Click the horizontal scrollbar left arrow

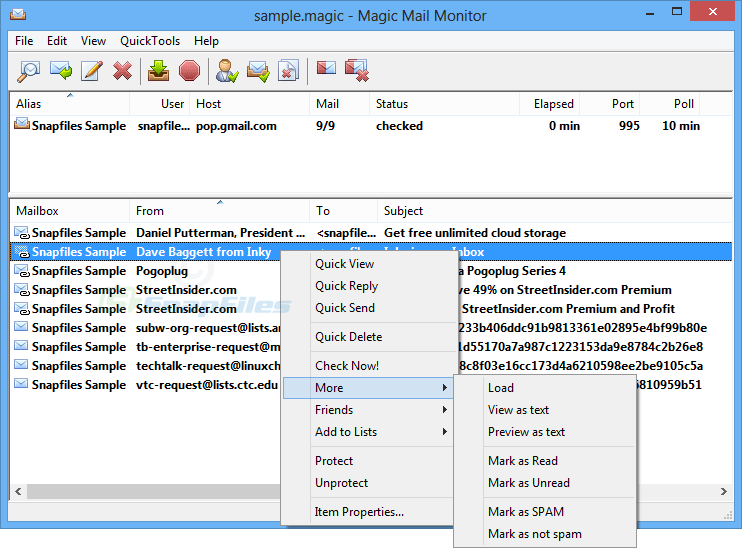pos(18,491)
